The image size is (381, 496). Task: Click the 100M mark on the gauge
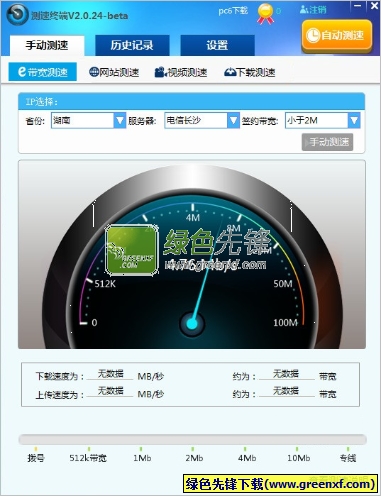click(x=285, y=322)
